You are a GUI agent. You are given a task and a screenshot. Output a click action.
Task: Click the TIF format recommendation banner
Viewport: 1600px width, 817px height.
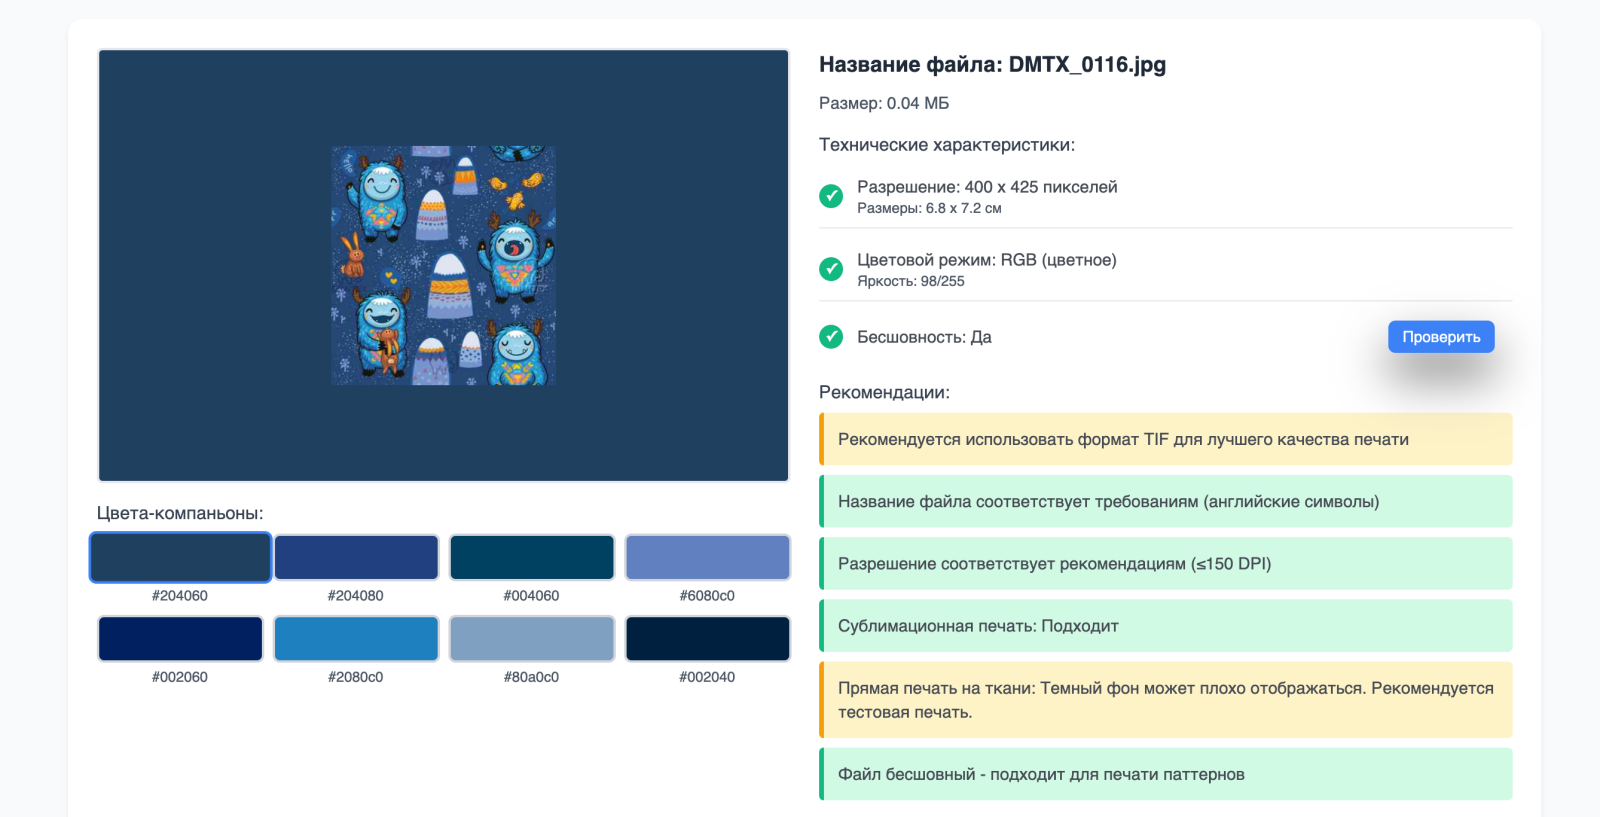pos(1166,439)
